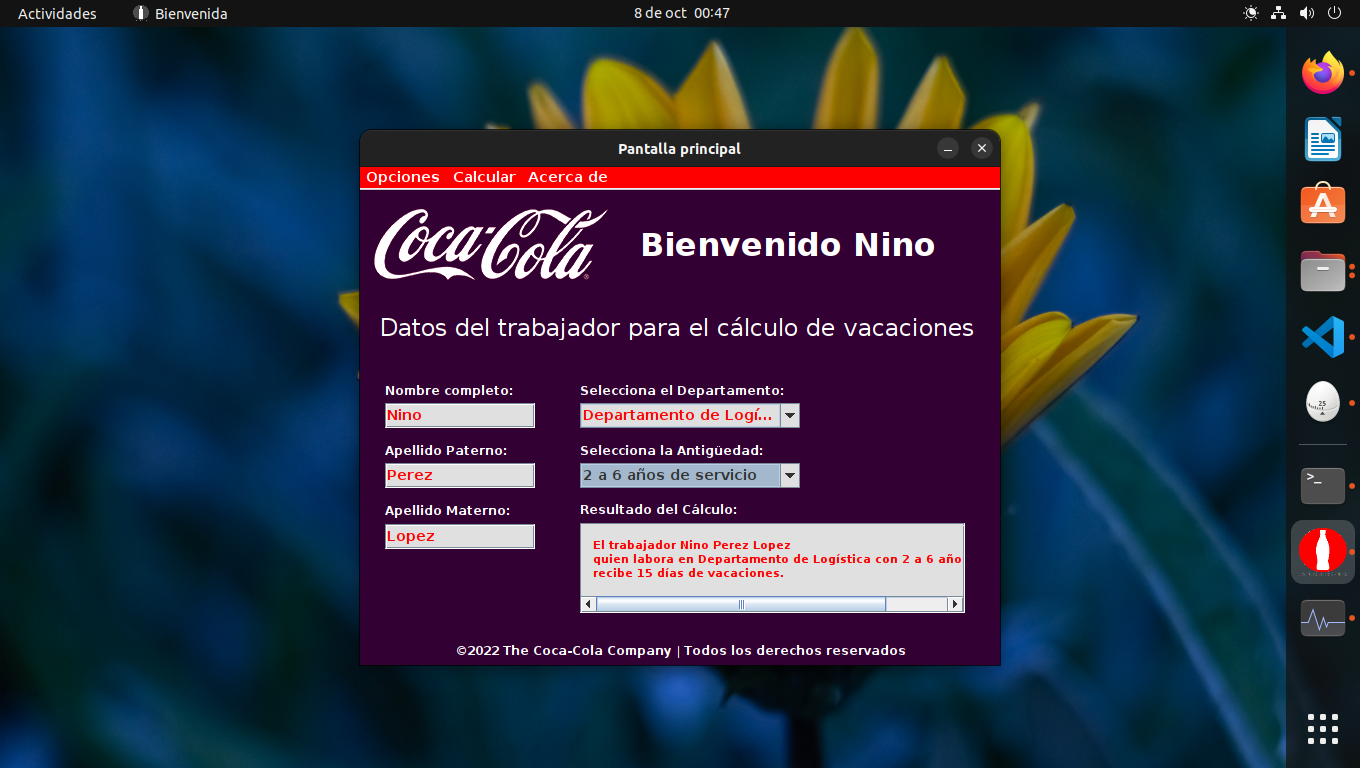This screenshot has height=768, width=1360.
Task: Click the result scrollbar right arrow
Action: tap(956, 604)
